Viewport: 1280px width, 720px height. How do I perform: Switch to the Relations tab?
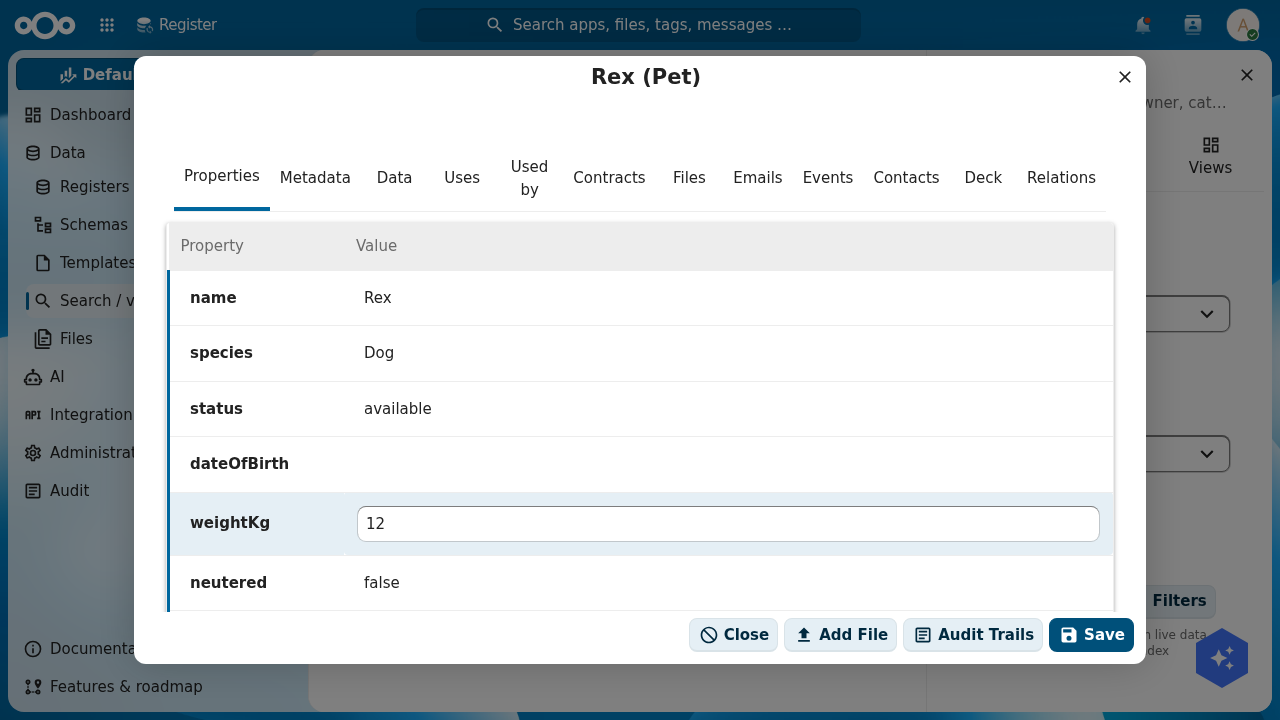(x=1061, y=178)
